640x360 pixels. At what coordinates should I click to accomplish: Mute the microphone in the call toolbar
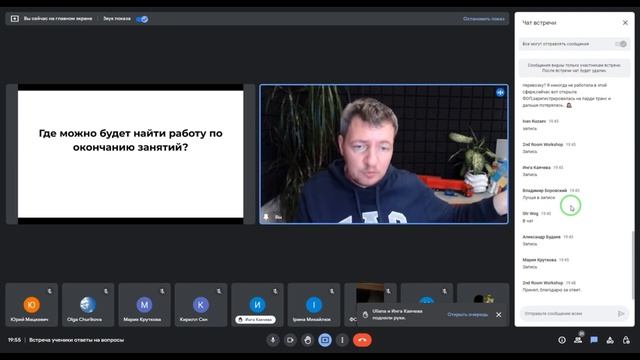point(273,340)
